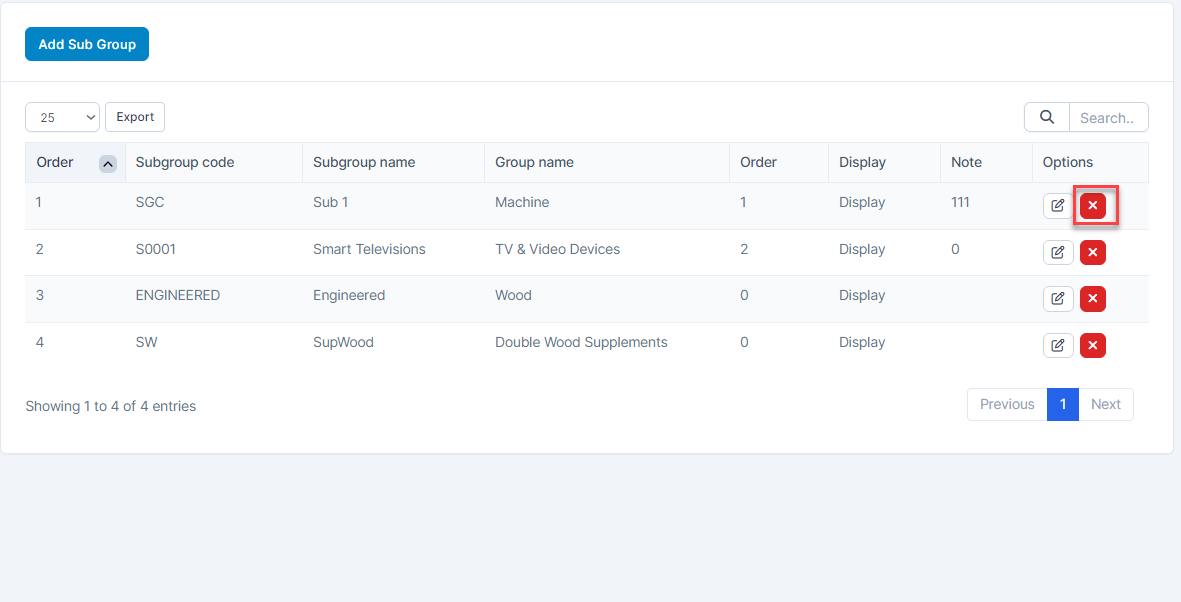Focus the Search input field

(x=1109, y=117)
